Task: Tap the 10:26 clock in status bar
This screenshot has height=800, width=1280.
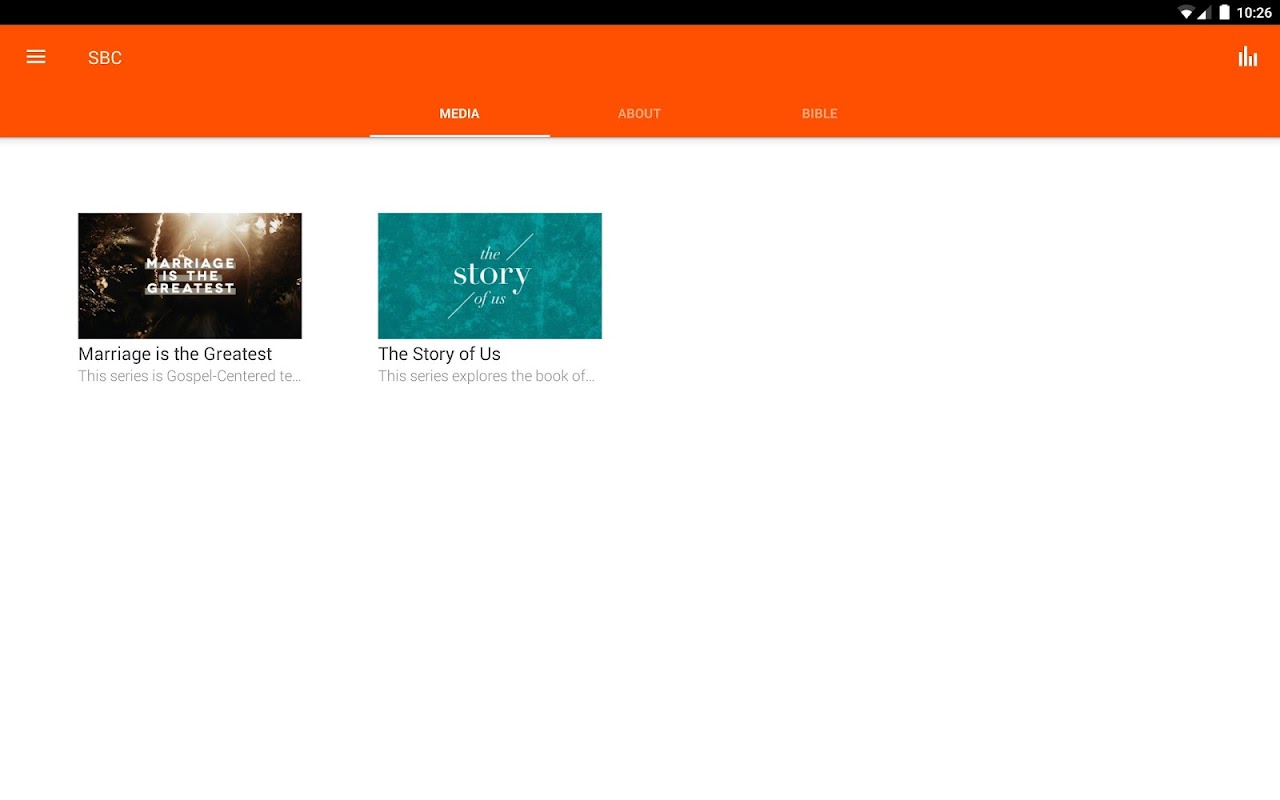Action: (1254, 13)
